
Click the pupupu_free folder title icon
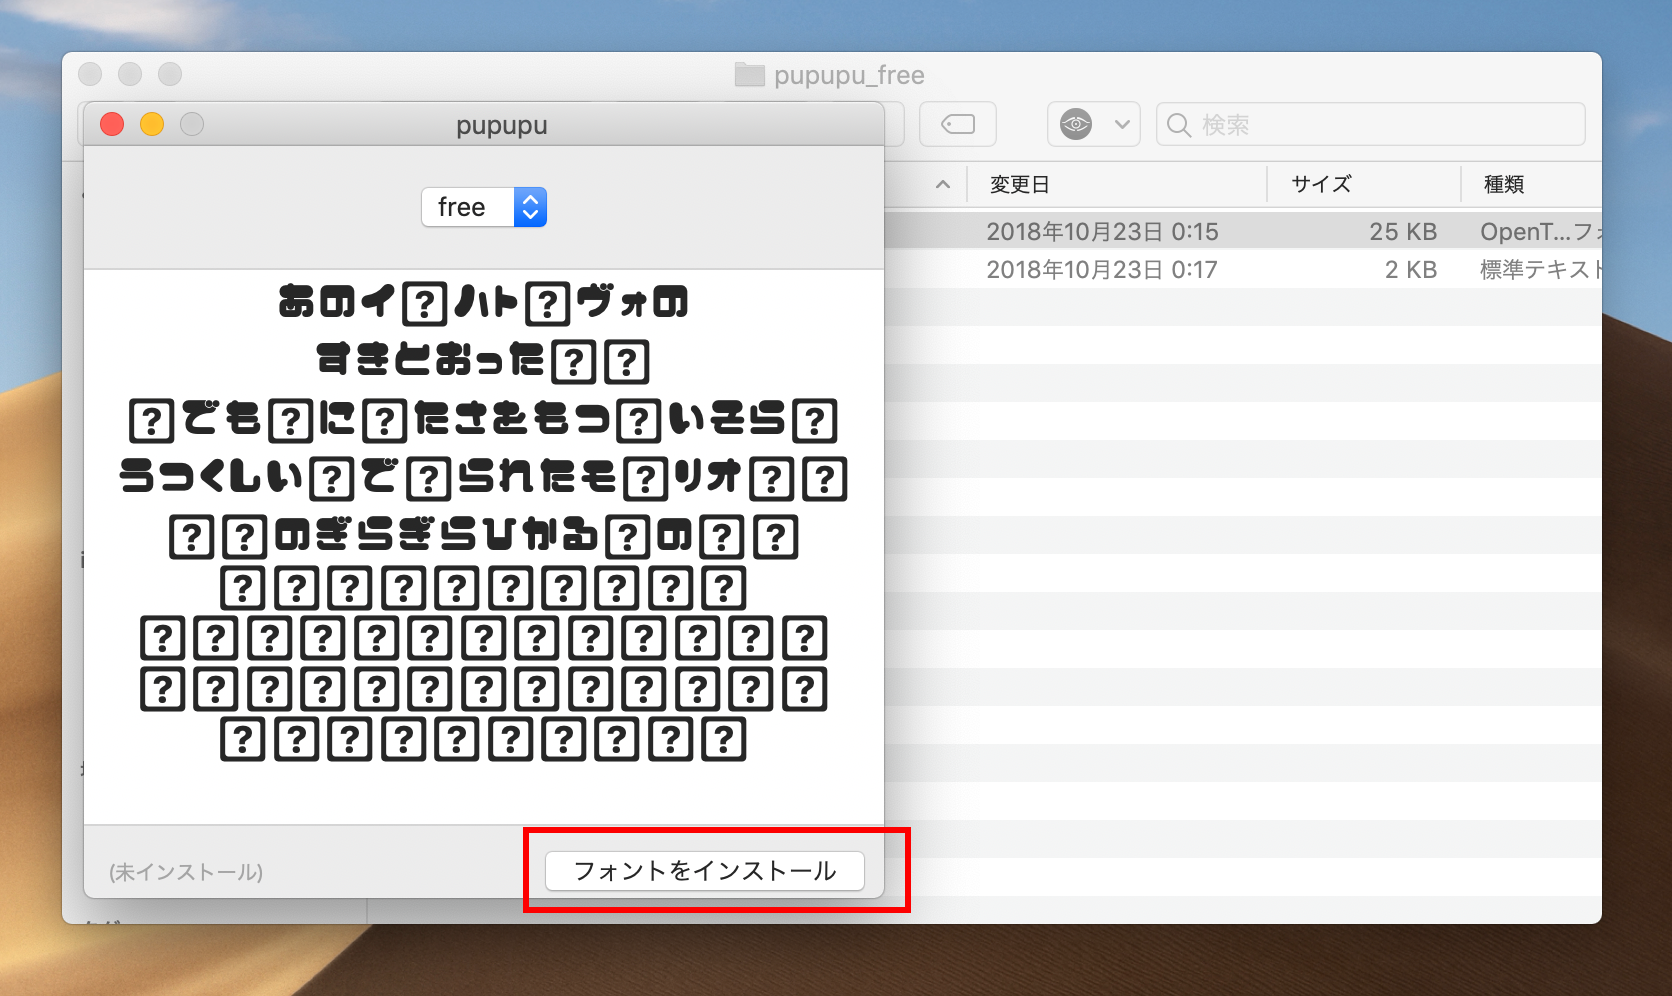tap(749, 75)
